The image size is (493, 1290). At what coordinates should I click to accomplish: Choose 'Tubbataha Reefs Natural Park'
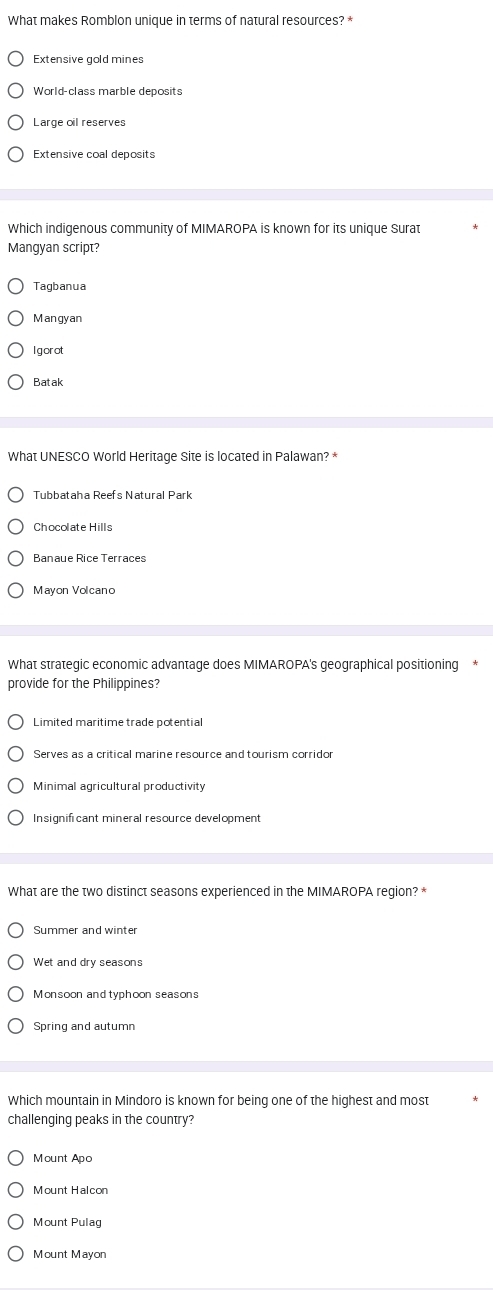(16, 495)
